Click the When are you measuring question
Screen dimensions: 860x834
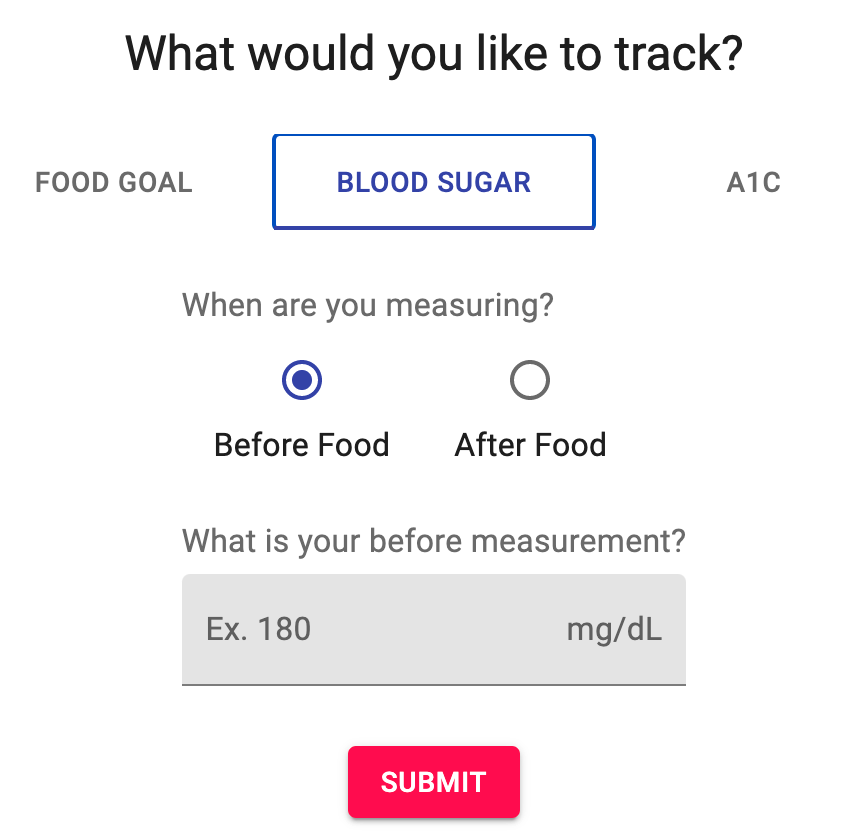pyautogui.click(x=368, y=305)
